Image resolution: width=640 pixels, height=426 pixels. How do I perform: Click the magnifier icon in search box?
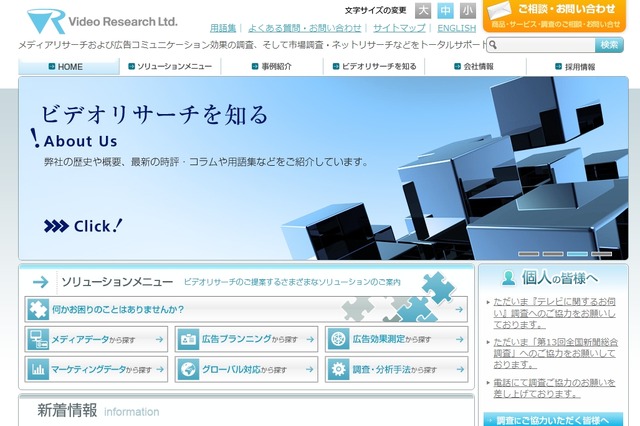[493, 44]
